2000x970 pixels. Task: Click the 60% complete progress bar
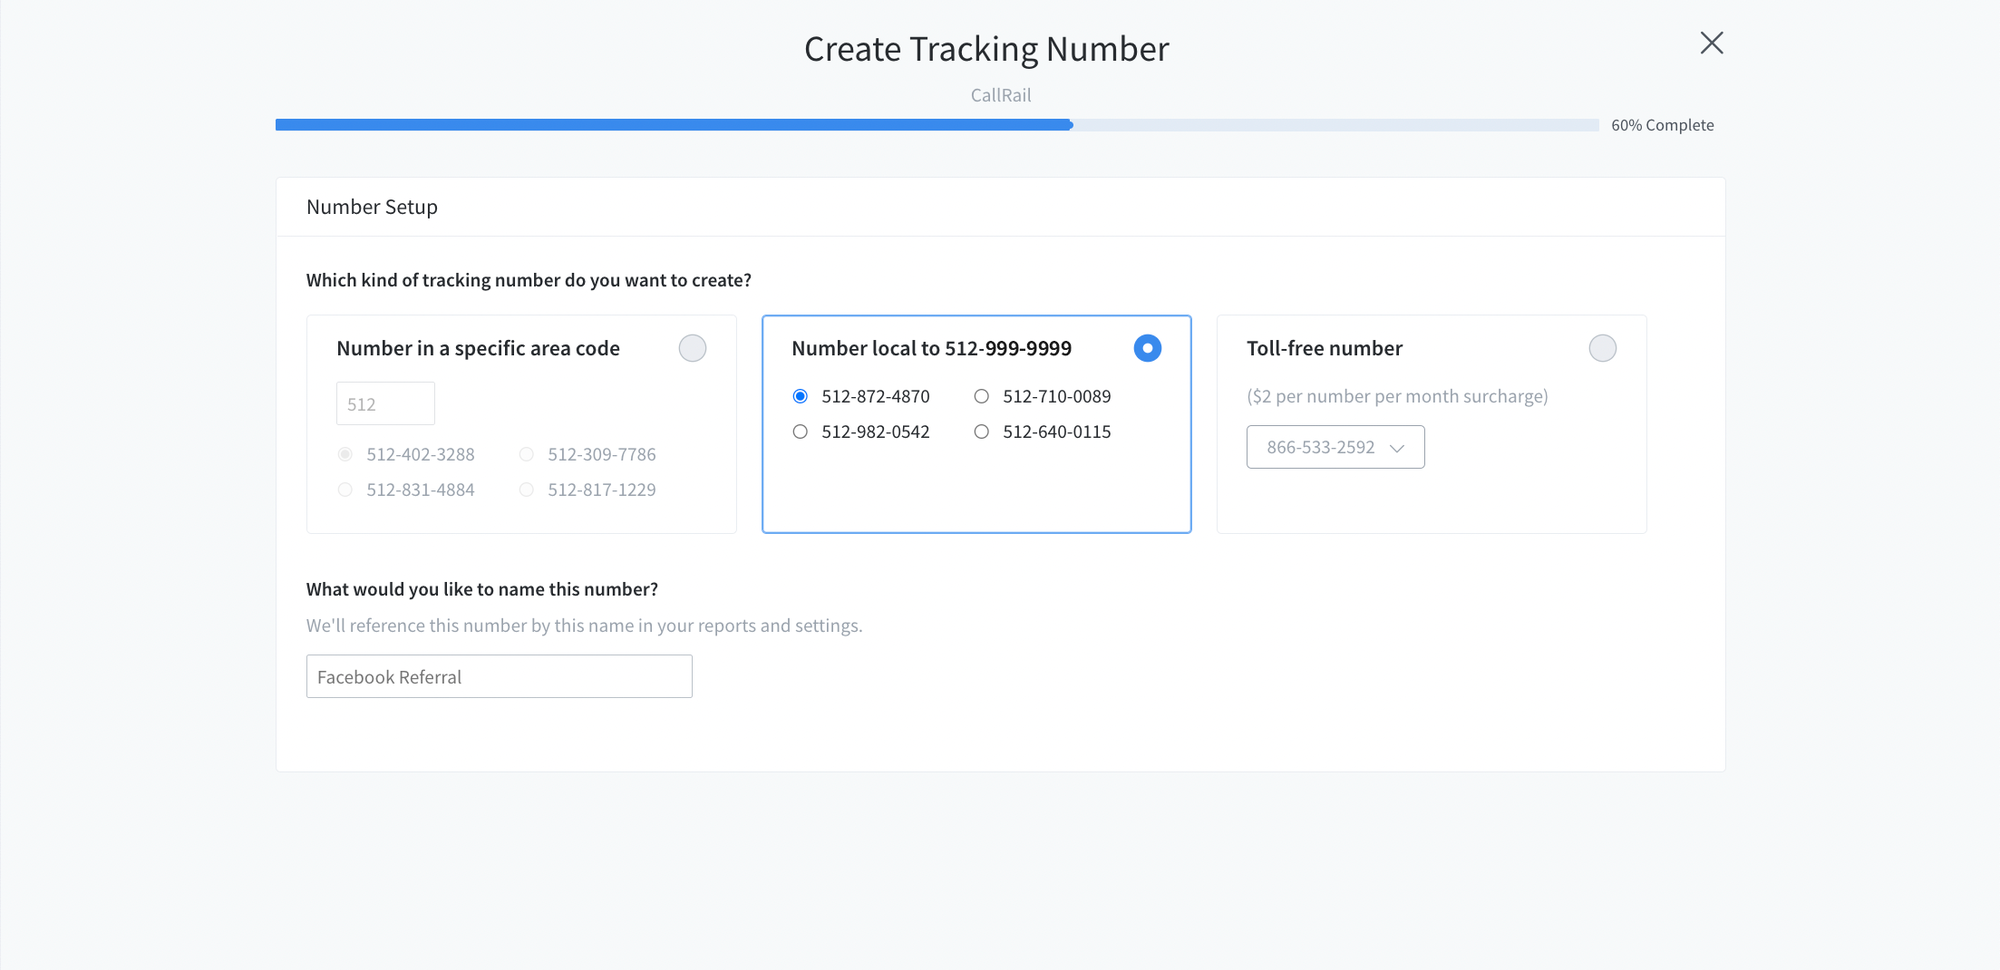[936, 125]
